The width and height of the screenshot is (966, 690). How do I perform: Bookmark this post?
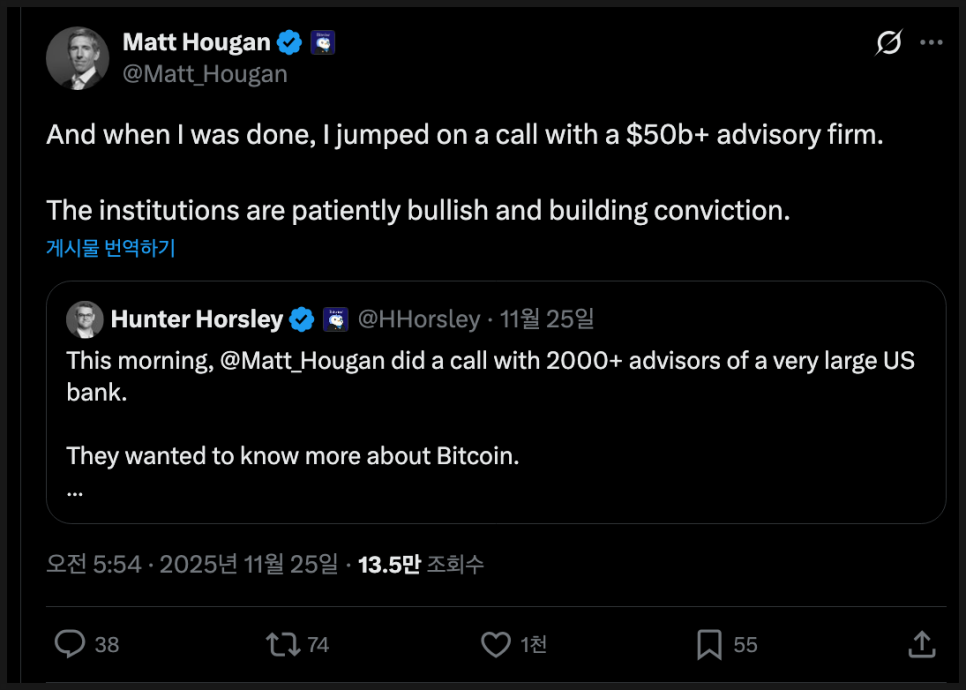709,645
